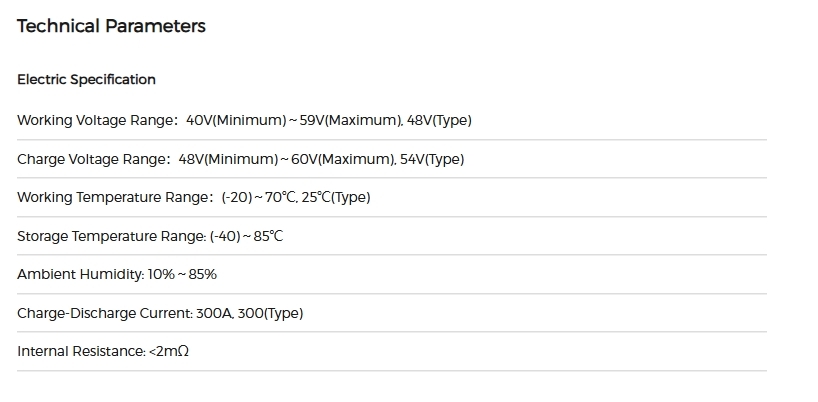Click the 40V(Minimum) value text
Screen dimensions: 818x402
tap(236, 120)
